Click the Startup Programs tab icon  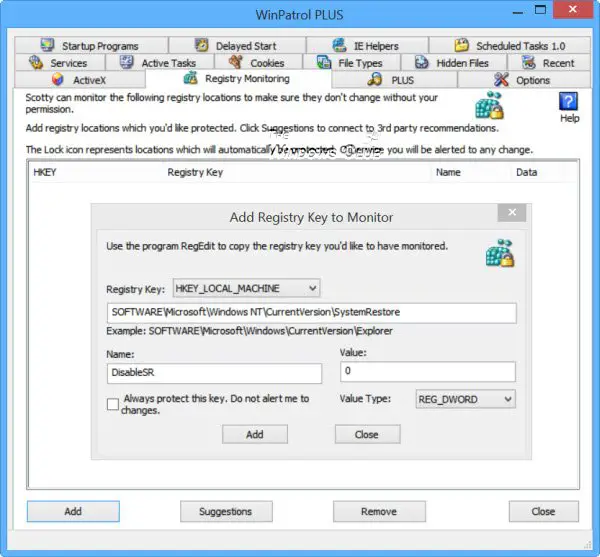(x=47, y=45)
